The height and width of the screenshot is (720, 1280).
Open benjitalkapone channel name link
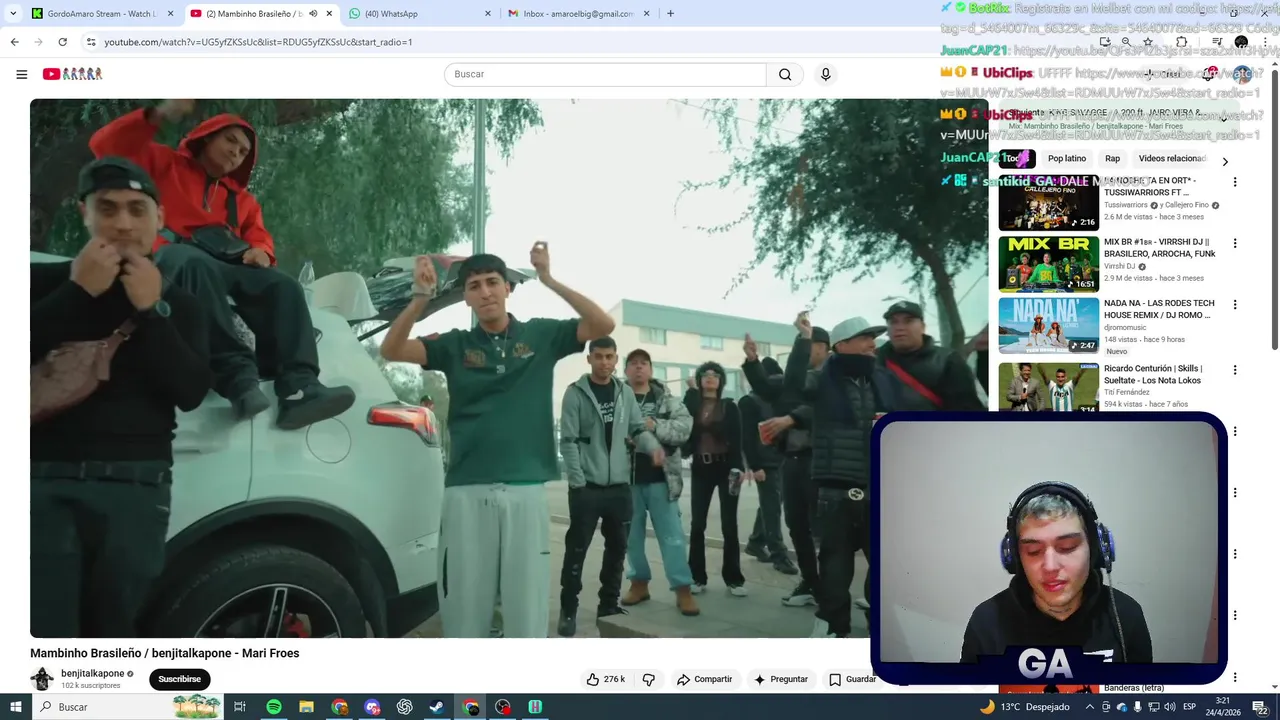tap(93, 674)
